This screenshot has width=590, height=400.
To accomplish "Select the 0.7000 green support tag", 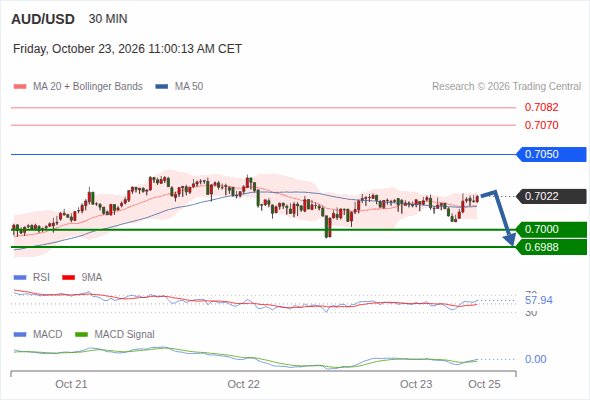I will pyautogui.click(x=552, y=229).
